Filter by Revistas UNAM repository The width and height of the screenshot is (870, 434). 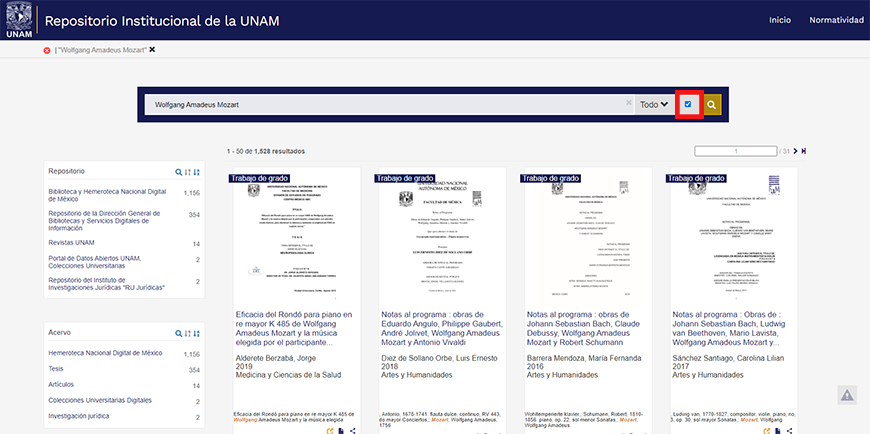tap(71, 243)
